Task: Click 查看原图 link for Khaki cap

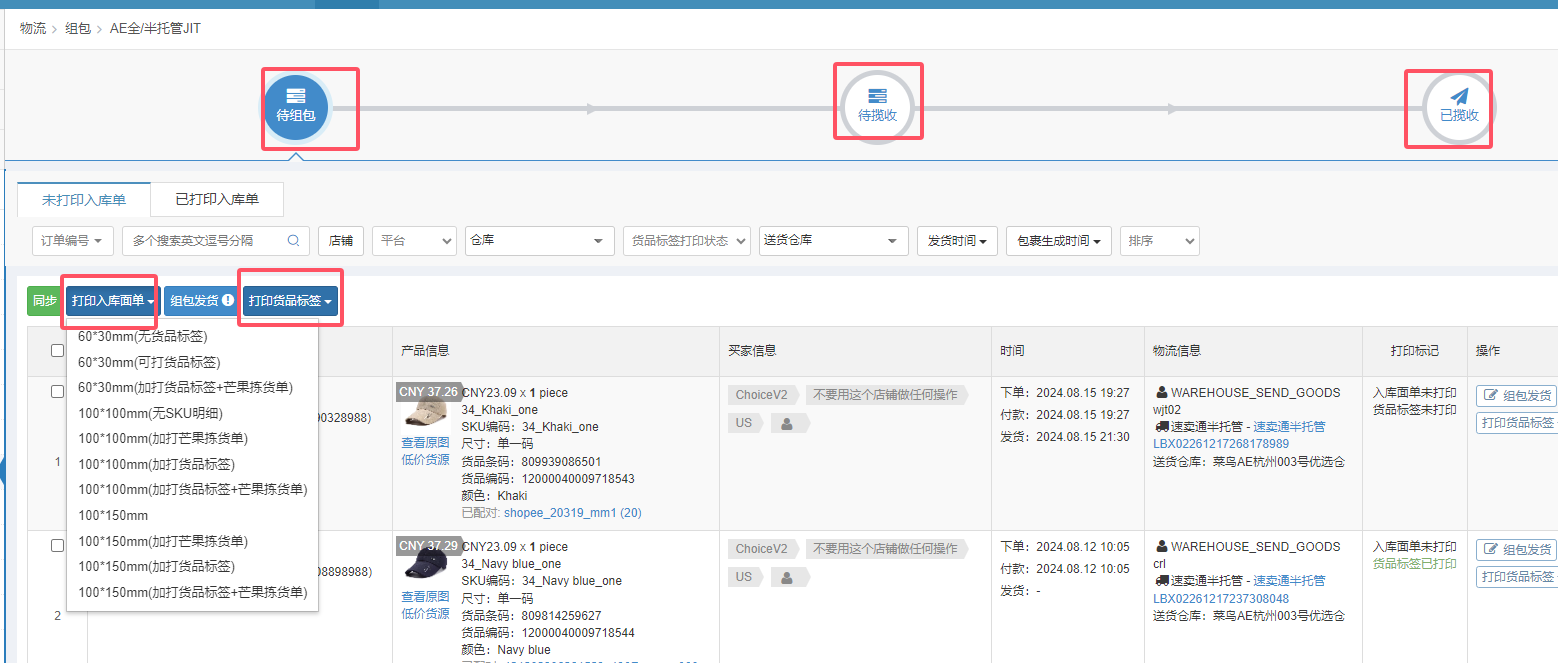Action: click(425, 442)
